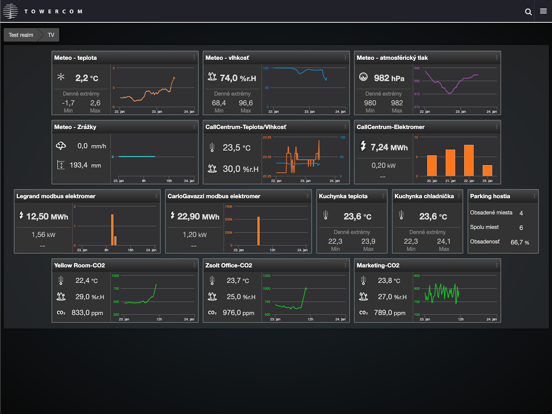The image size is (552, 414).
Task: Click the 982 hPa pressure value
Action: point(389,78)
